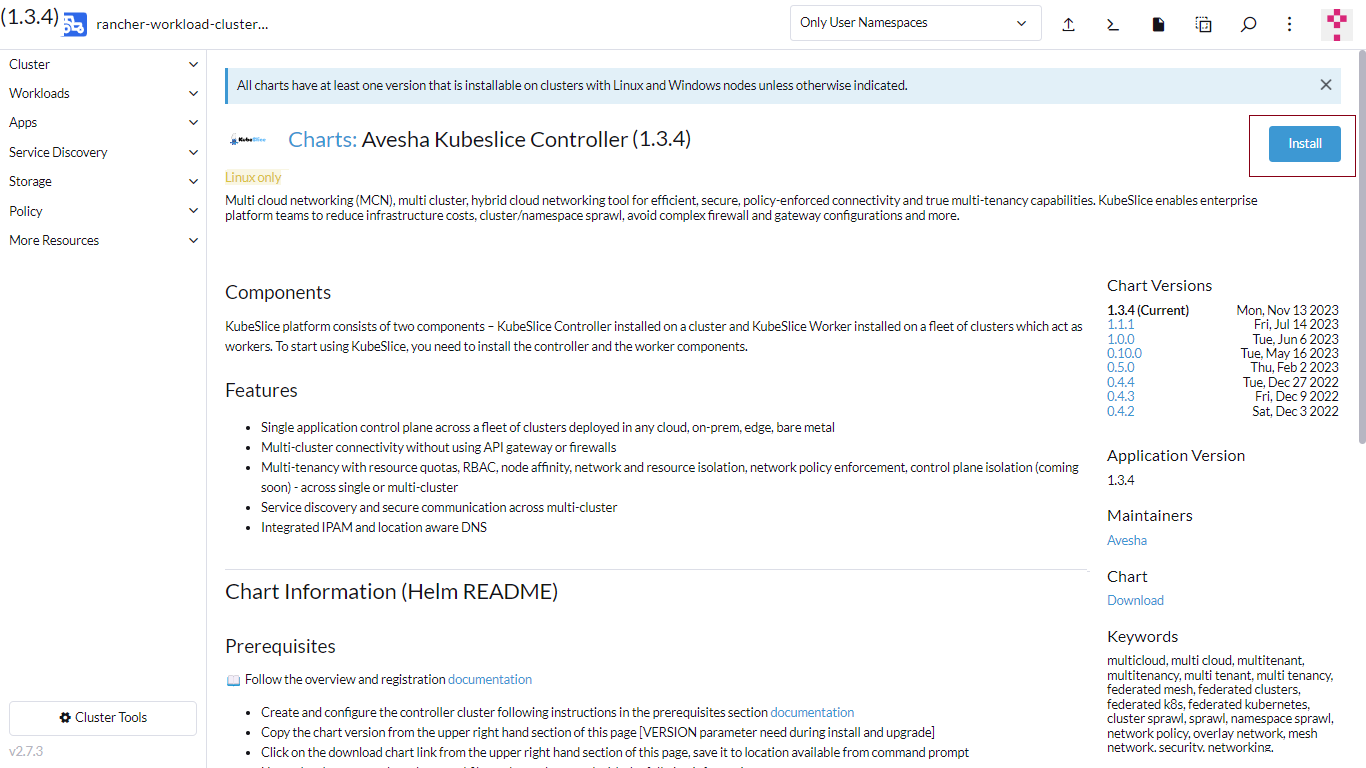1366x768 pixels.
Task: Open the Only User Namespaces dropdown
Action: 915,23
